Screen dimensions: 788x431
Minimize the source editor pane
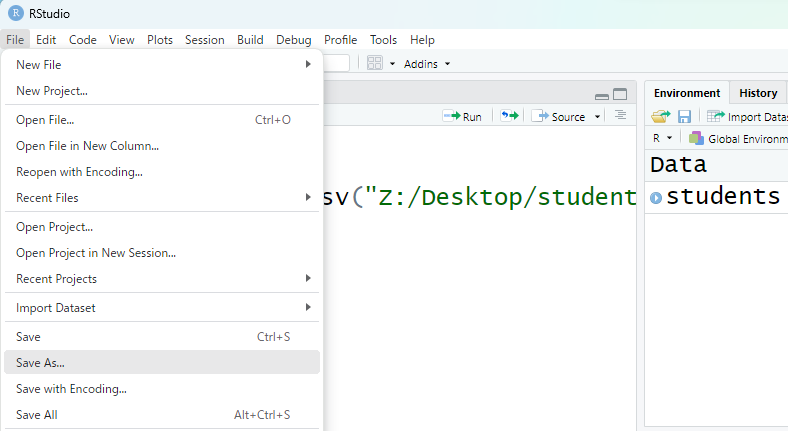pos(601,95)
